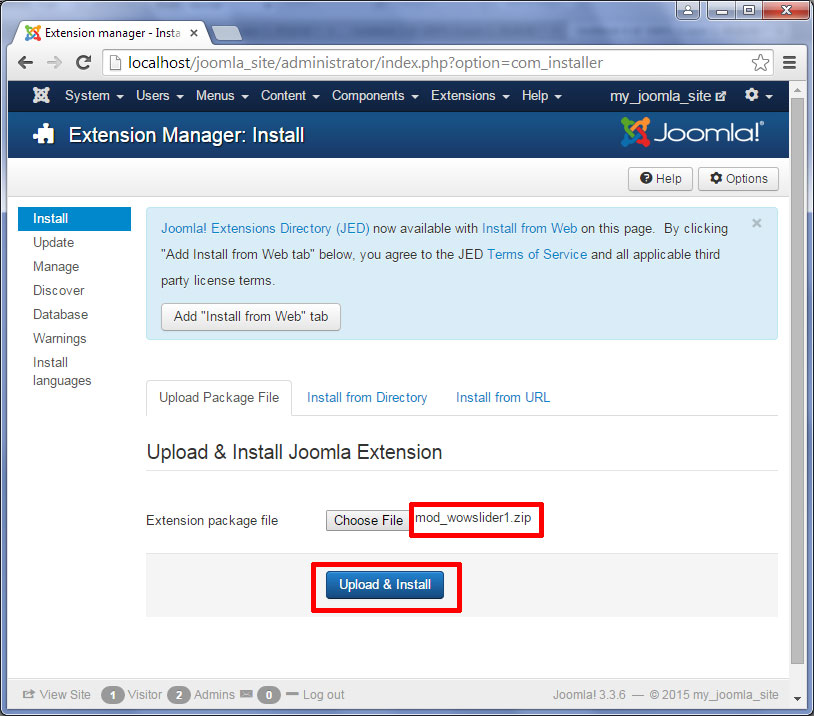The width and height of the screenshot is (814, 716).
Task: Click the Visitor count badge
Action: (113, 695)
